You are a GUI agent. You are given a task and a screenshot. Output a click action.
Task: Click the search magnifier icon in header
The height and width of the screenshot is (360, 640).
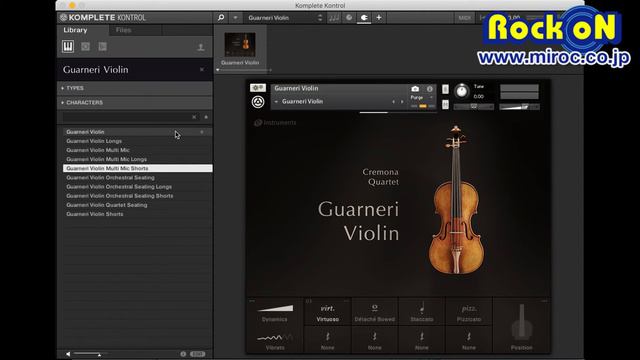point(221,18)
